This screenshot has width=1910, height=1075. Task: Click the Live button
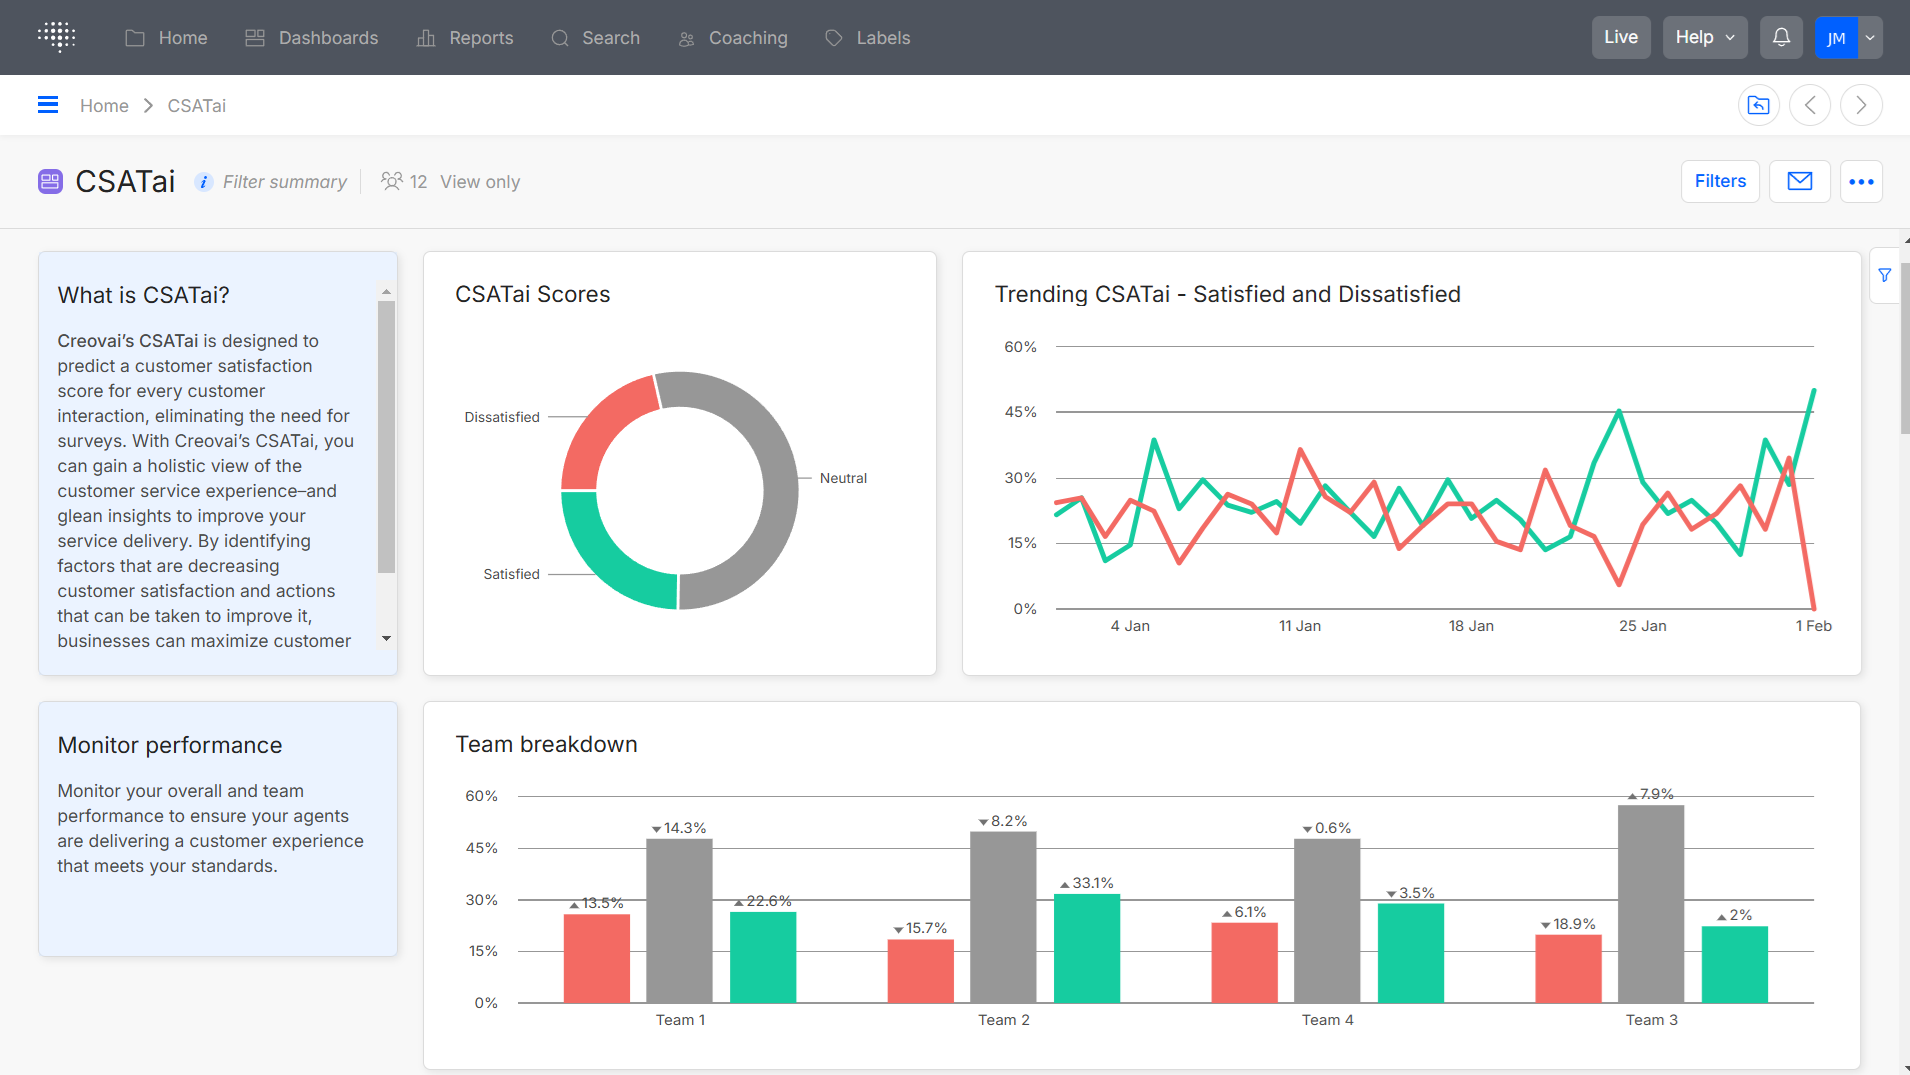[x=1621, y=37]
